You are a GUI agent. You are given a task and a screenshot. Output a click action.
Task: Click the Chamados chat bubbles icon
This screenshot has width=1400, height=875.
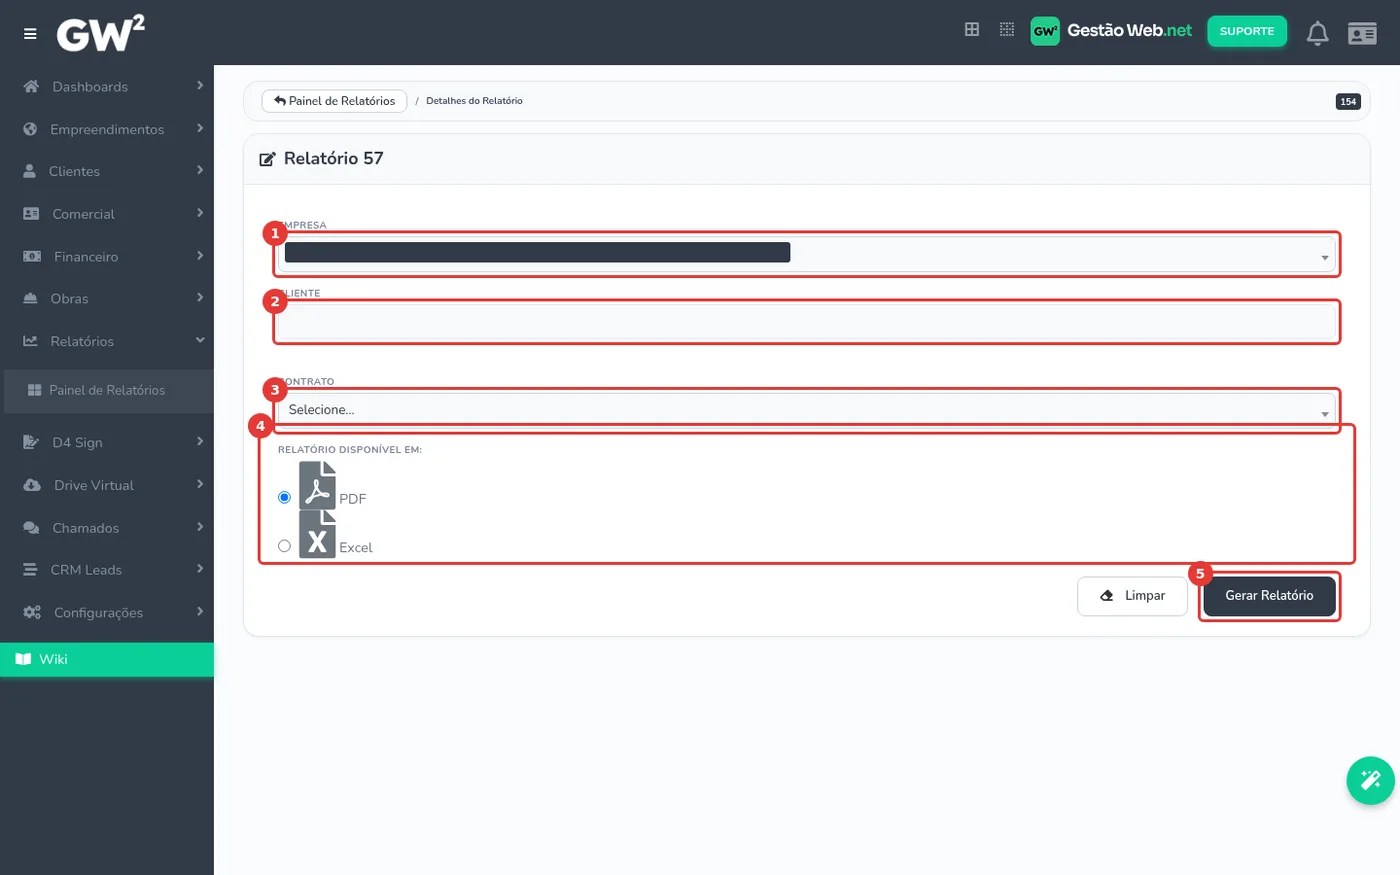[31, 528]
